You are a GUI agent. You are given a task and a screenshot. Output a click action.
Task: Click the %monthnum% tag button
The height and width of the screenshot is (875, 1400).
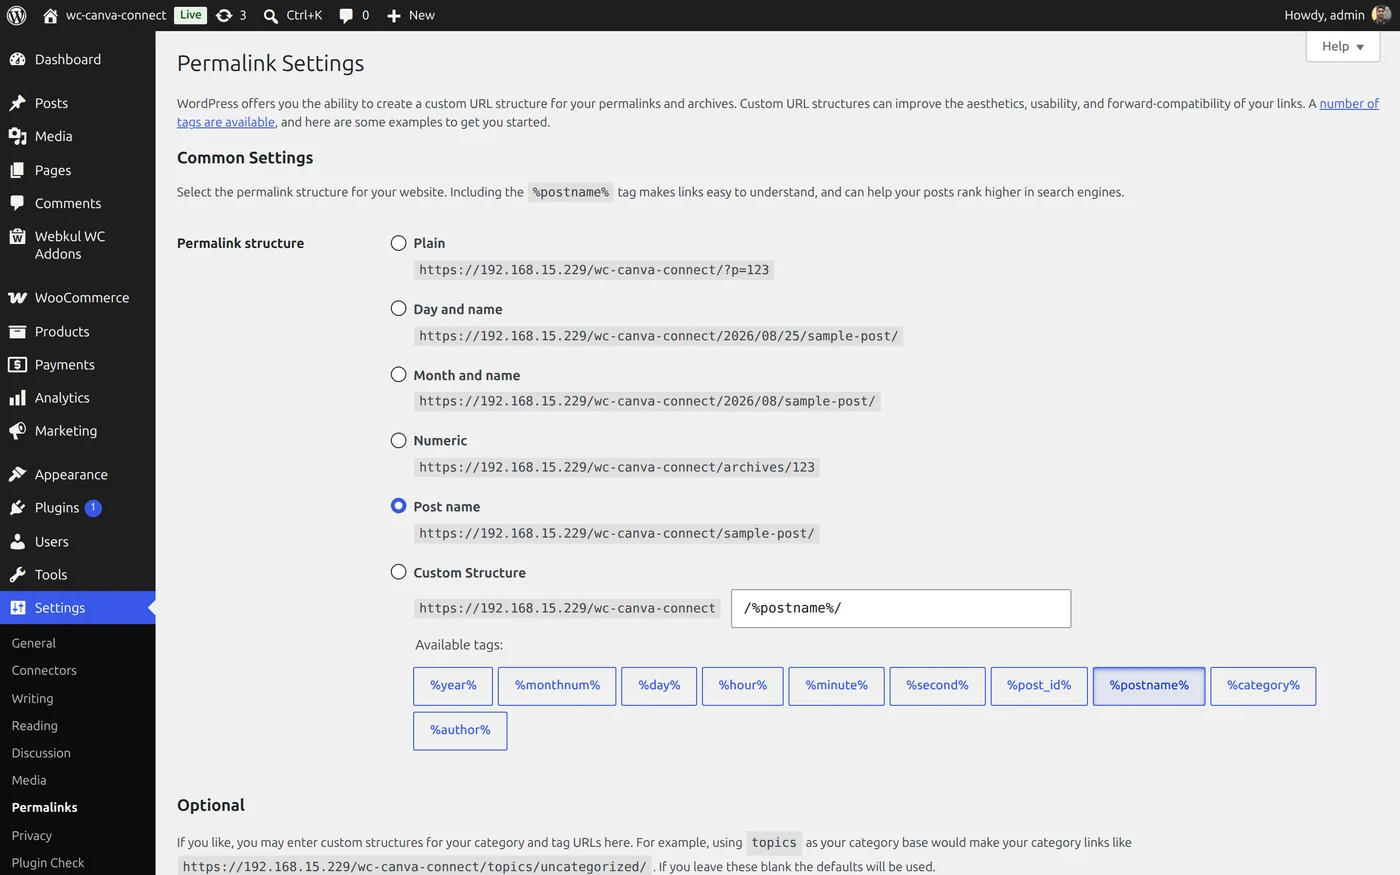[x=557, y=686]
